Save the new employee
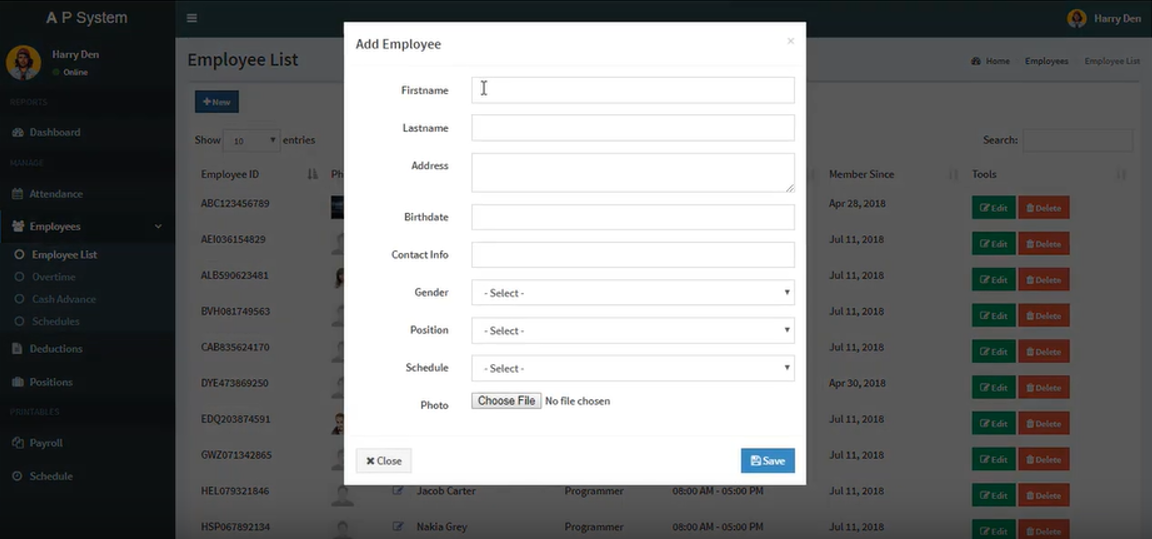The height and width of the screenshot is (539, 1152). click(768, 461)
